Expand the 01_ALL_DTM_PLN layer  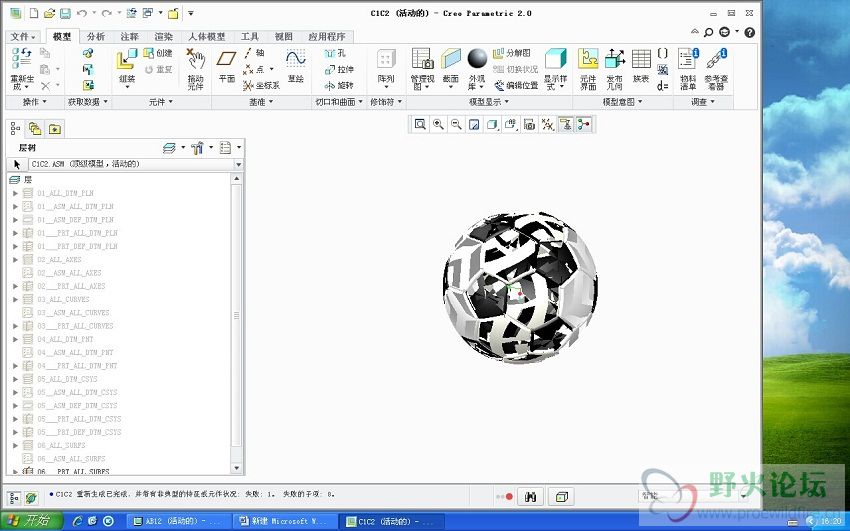(15, 193)
